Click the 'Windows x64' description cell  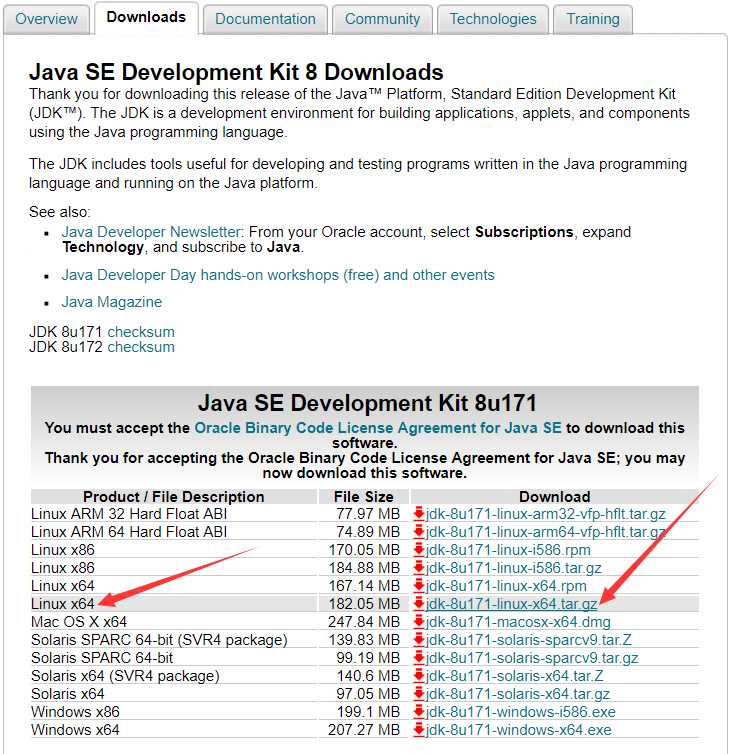coord(174,729)
